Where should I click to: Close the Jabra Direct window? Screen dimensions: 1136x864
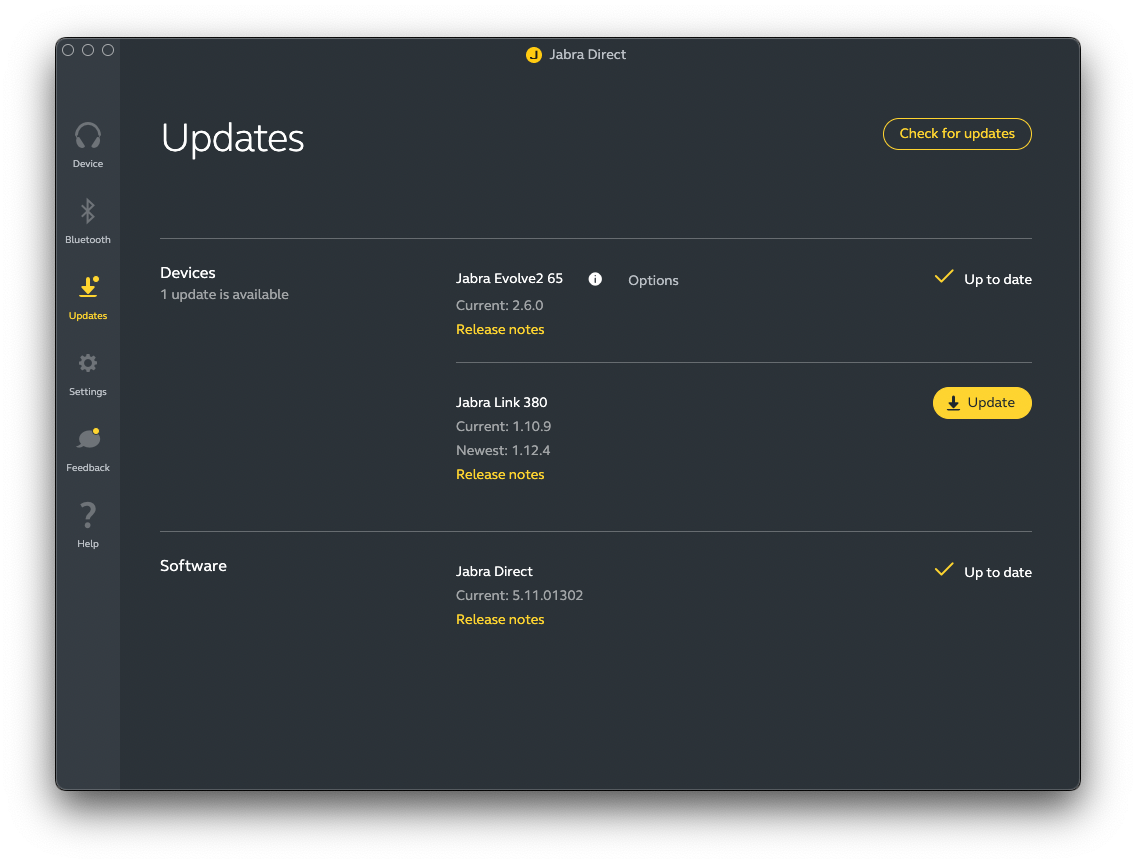click(68, 50)
